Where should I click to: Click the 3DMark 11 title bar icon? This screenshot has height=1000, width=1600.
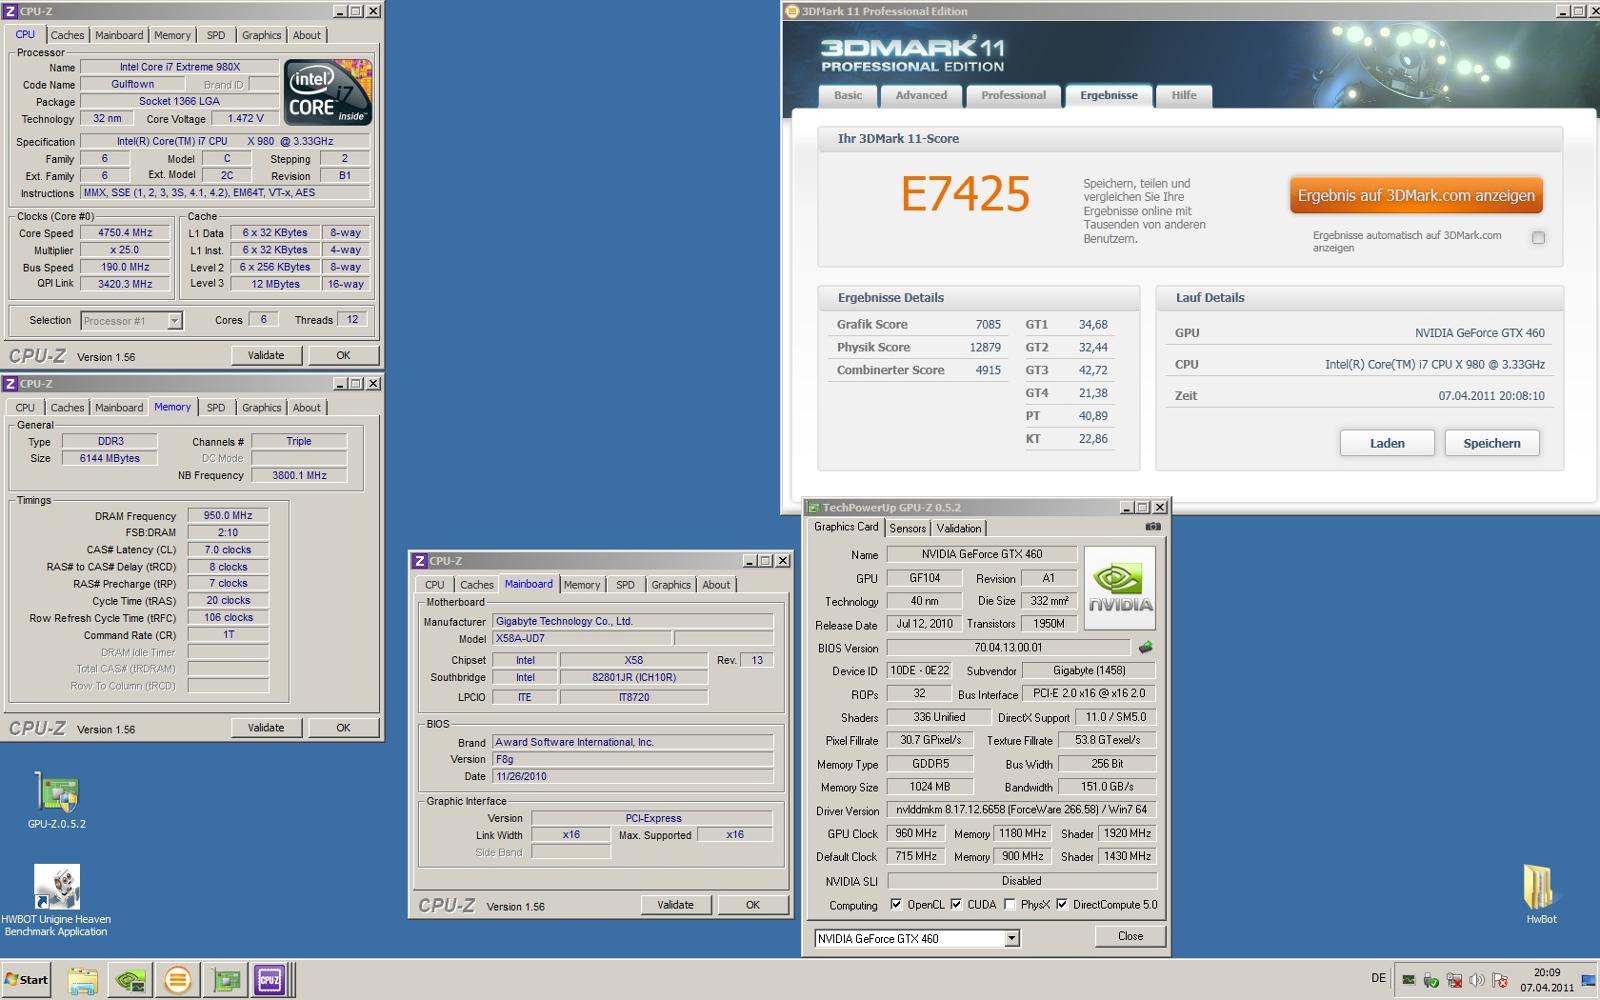[793, 11]
